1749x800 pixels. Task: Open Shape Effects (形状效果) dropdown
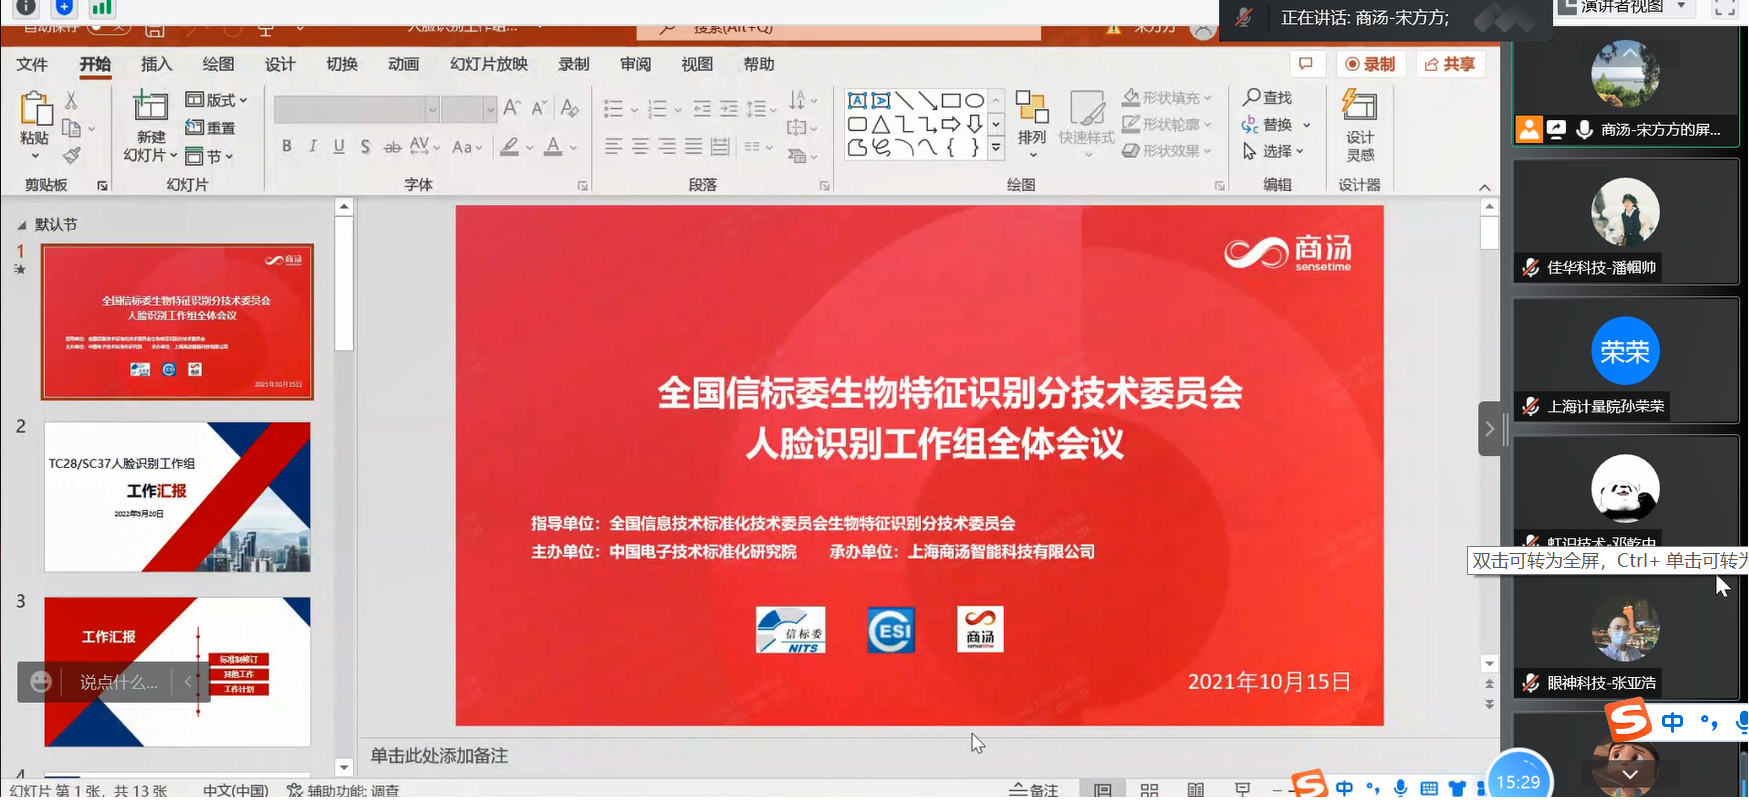pos(1167,151)
